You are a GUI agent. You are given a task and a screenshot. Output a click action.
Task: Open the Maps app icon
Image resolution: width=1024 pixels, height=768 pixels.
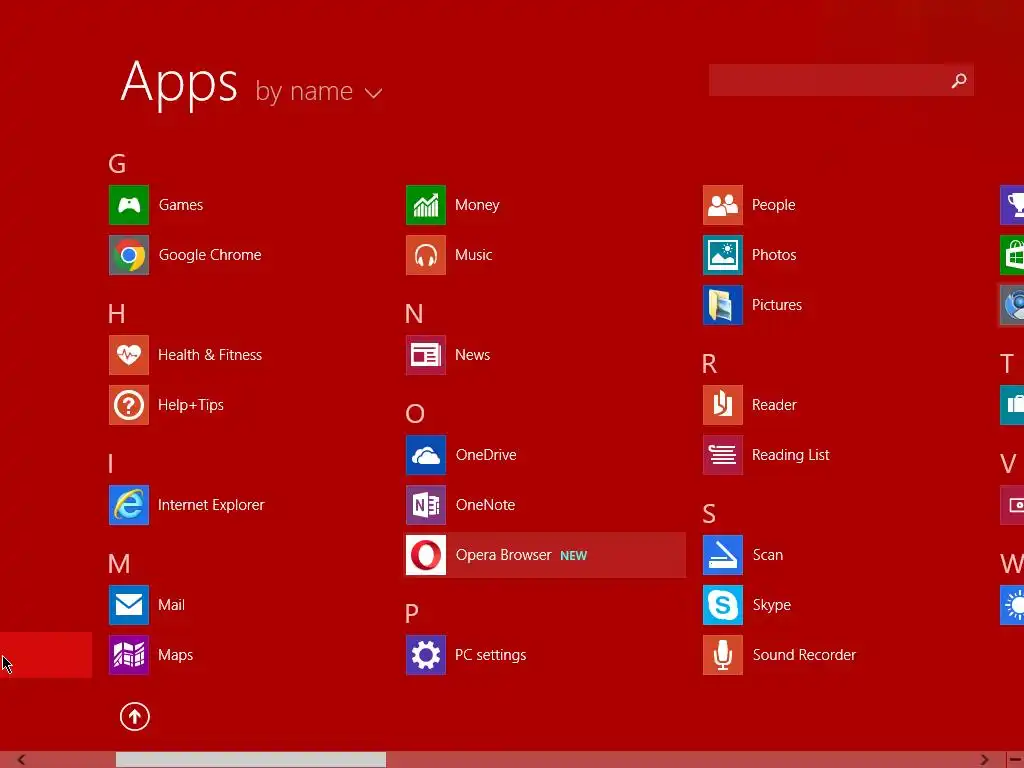[129, 655]
